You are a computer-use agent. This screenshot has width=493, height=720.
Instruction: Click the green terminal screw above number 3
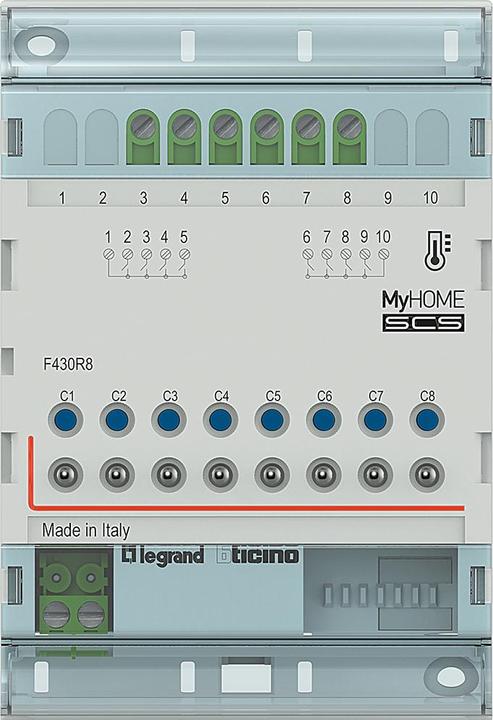pos(143,126)
